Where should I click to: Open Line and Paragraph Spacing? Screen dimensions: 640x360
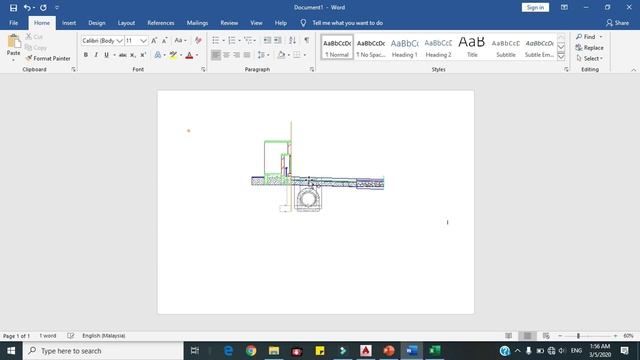pos(263,55)
